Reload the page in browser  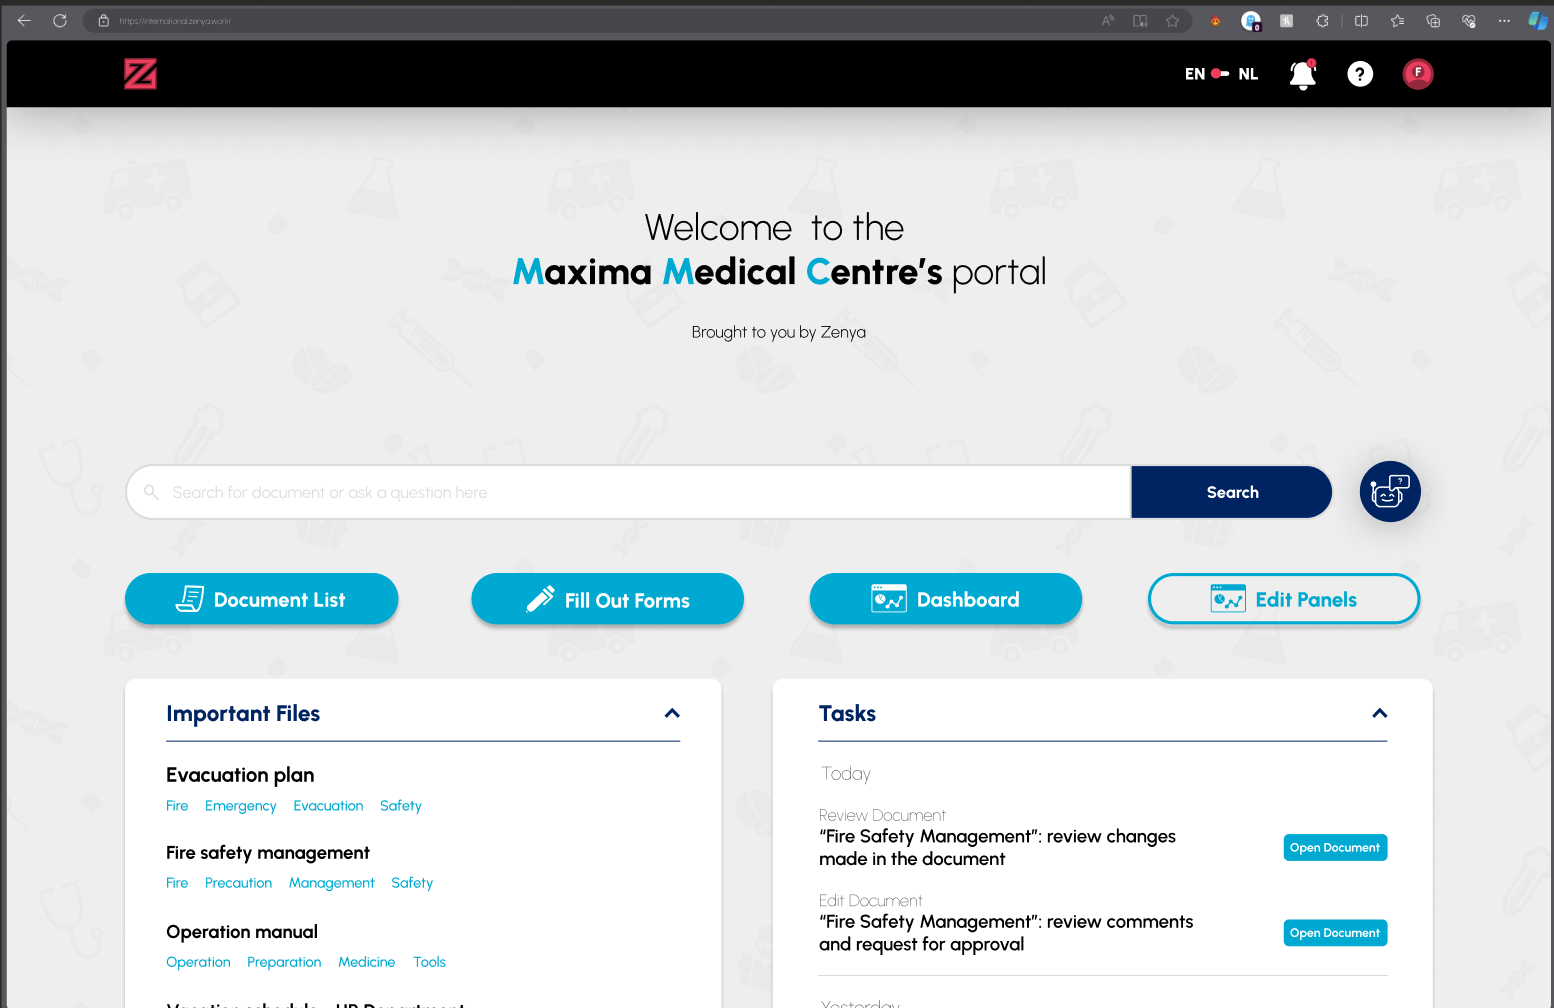[60, 20]
